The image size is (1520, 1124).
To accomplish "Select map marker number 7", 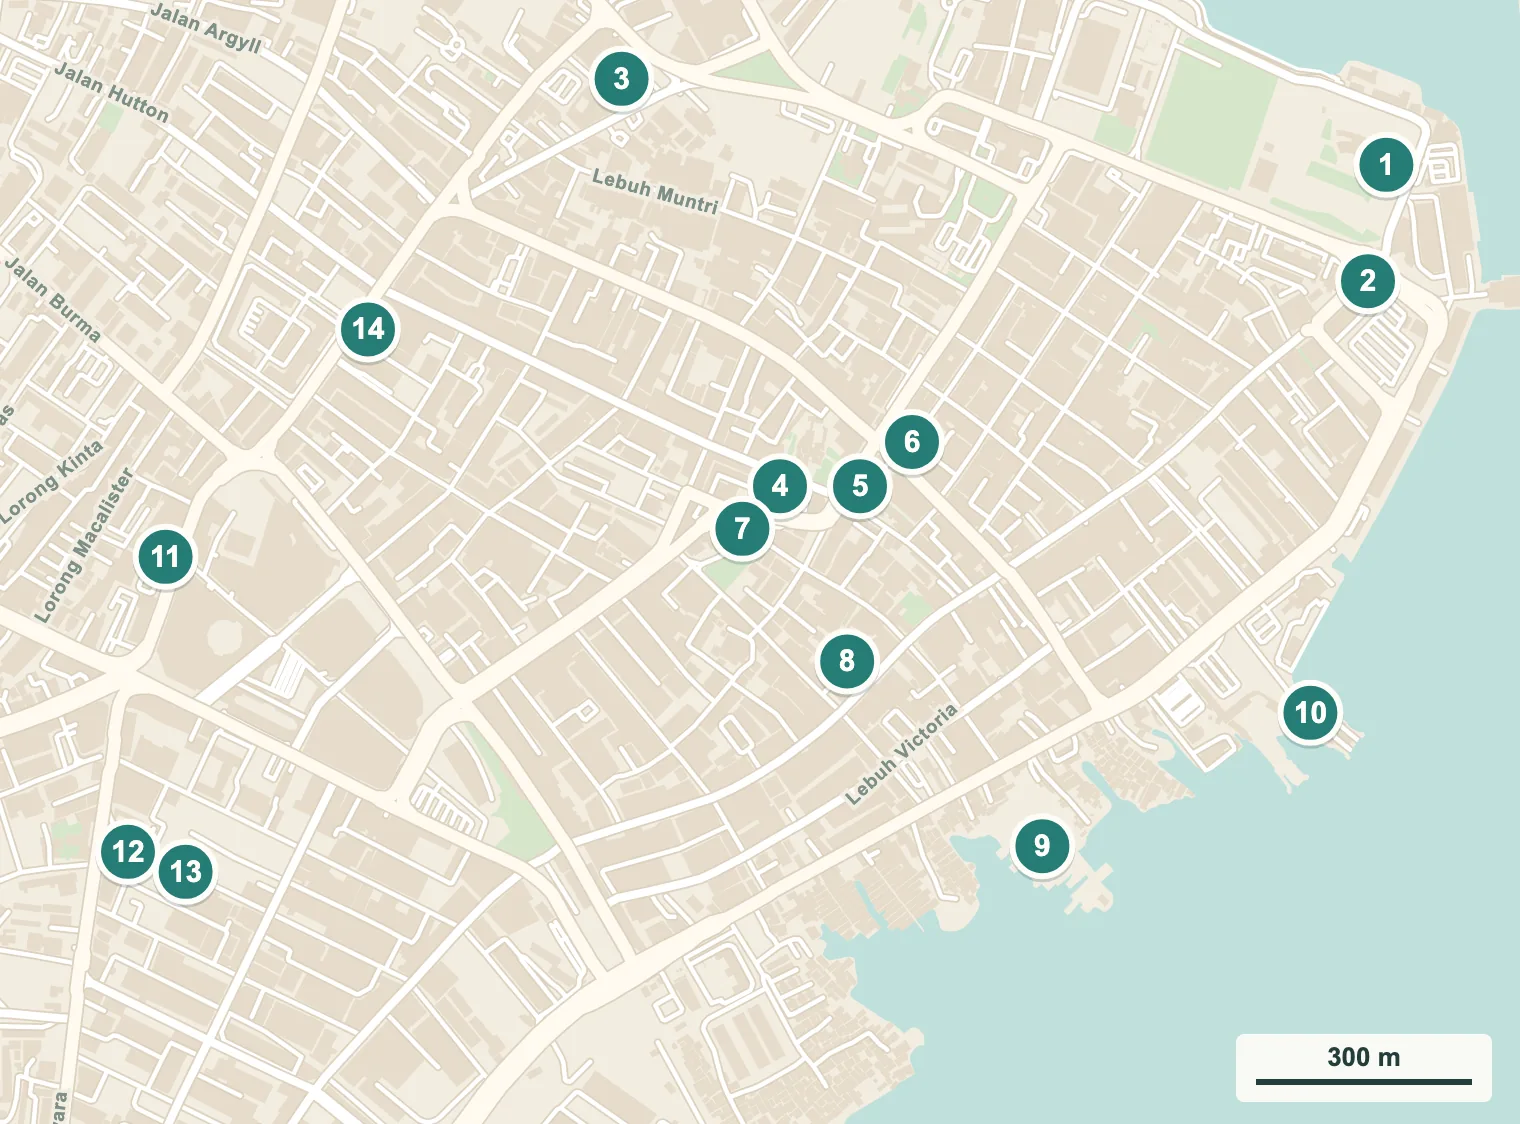I will [x=742, y=528].
